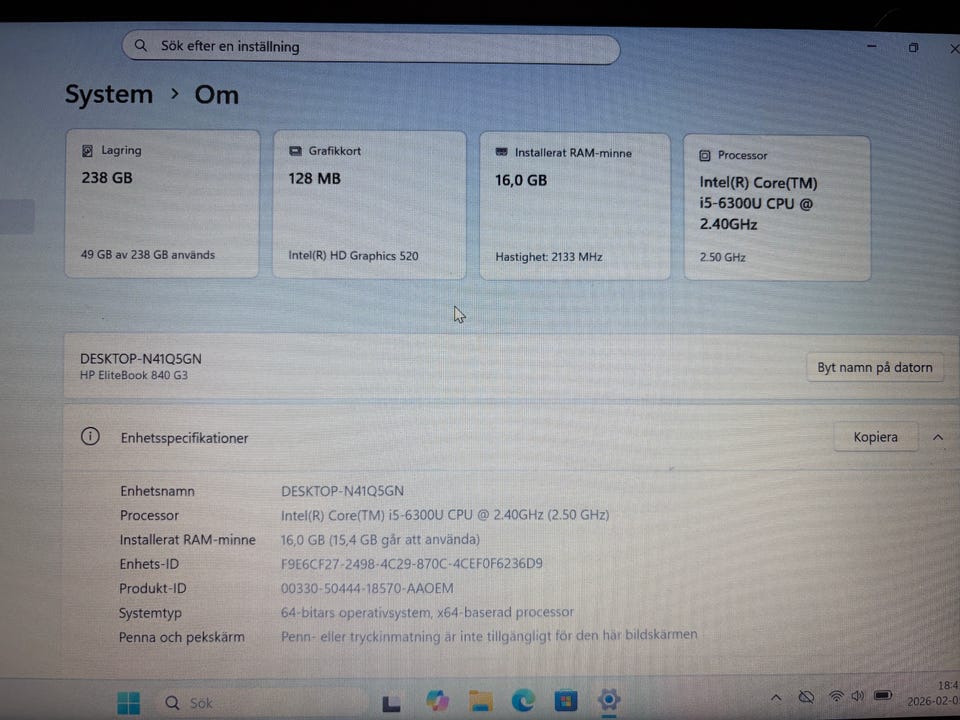Image resolution: width=960 pixels, height=720 pixels.
Task: Select the Enhetsnamn value DESKTOP-N41Q5GN
Action: pos(342,491)
